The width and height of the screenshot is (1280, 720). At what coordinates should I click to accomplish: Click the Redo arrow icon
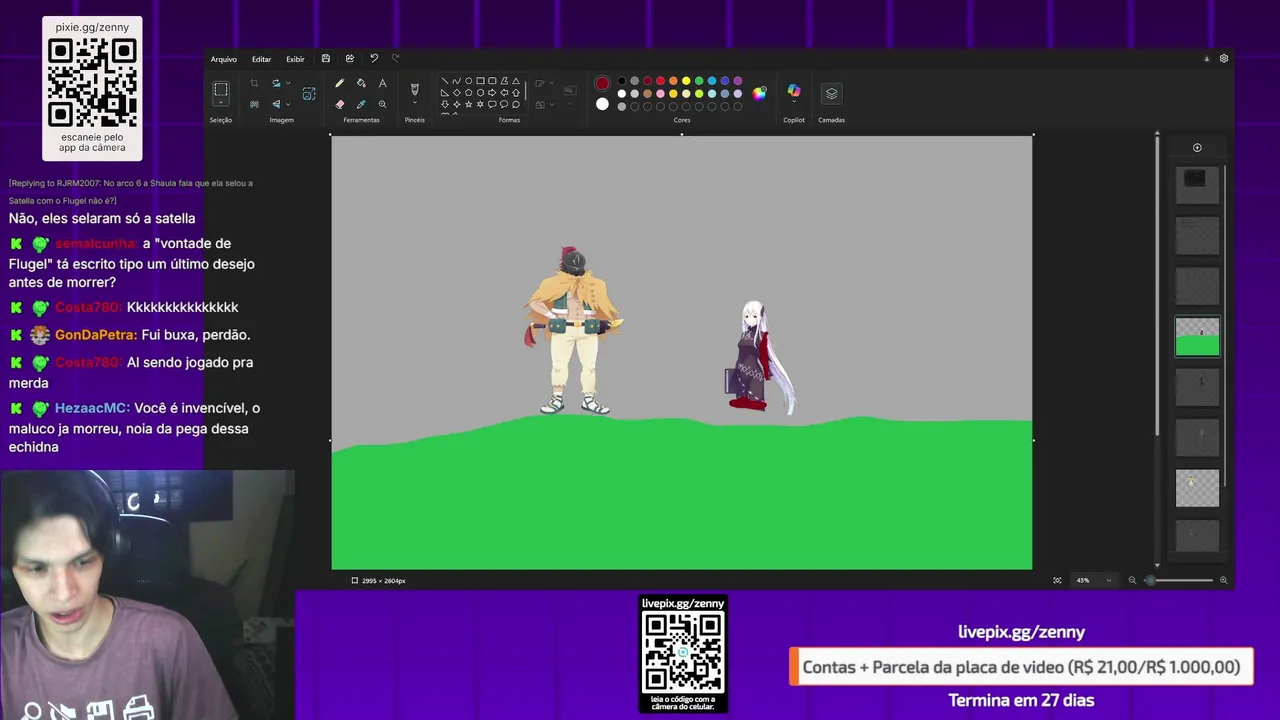coord(396,58)
